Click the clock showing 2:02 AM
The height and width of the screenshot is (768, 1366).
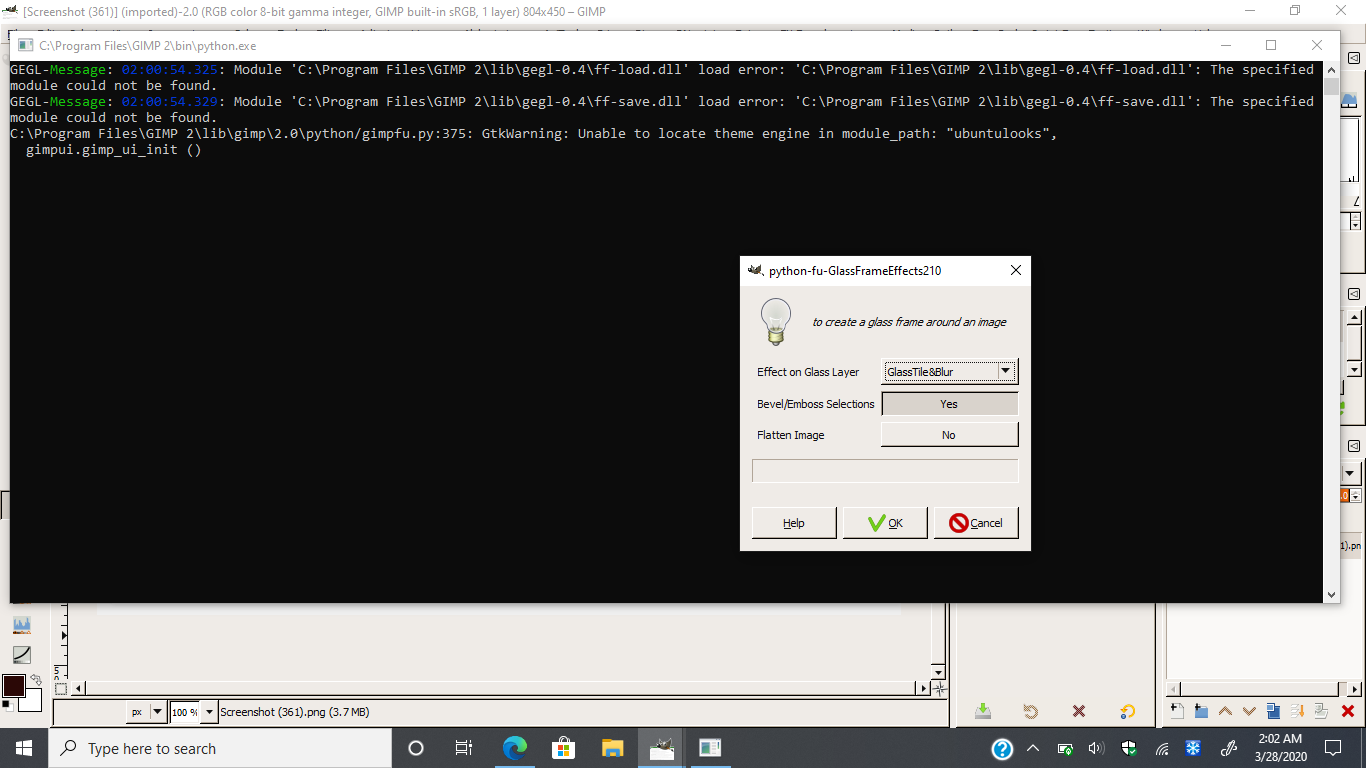[x=1281, y=747]
